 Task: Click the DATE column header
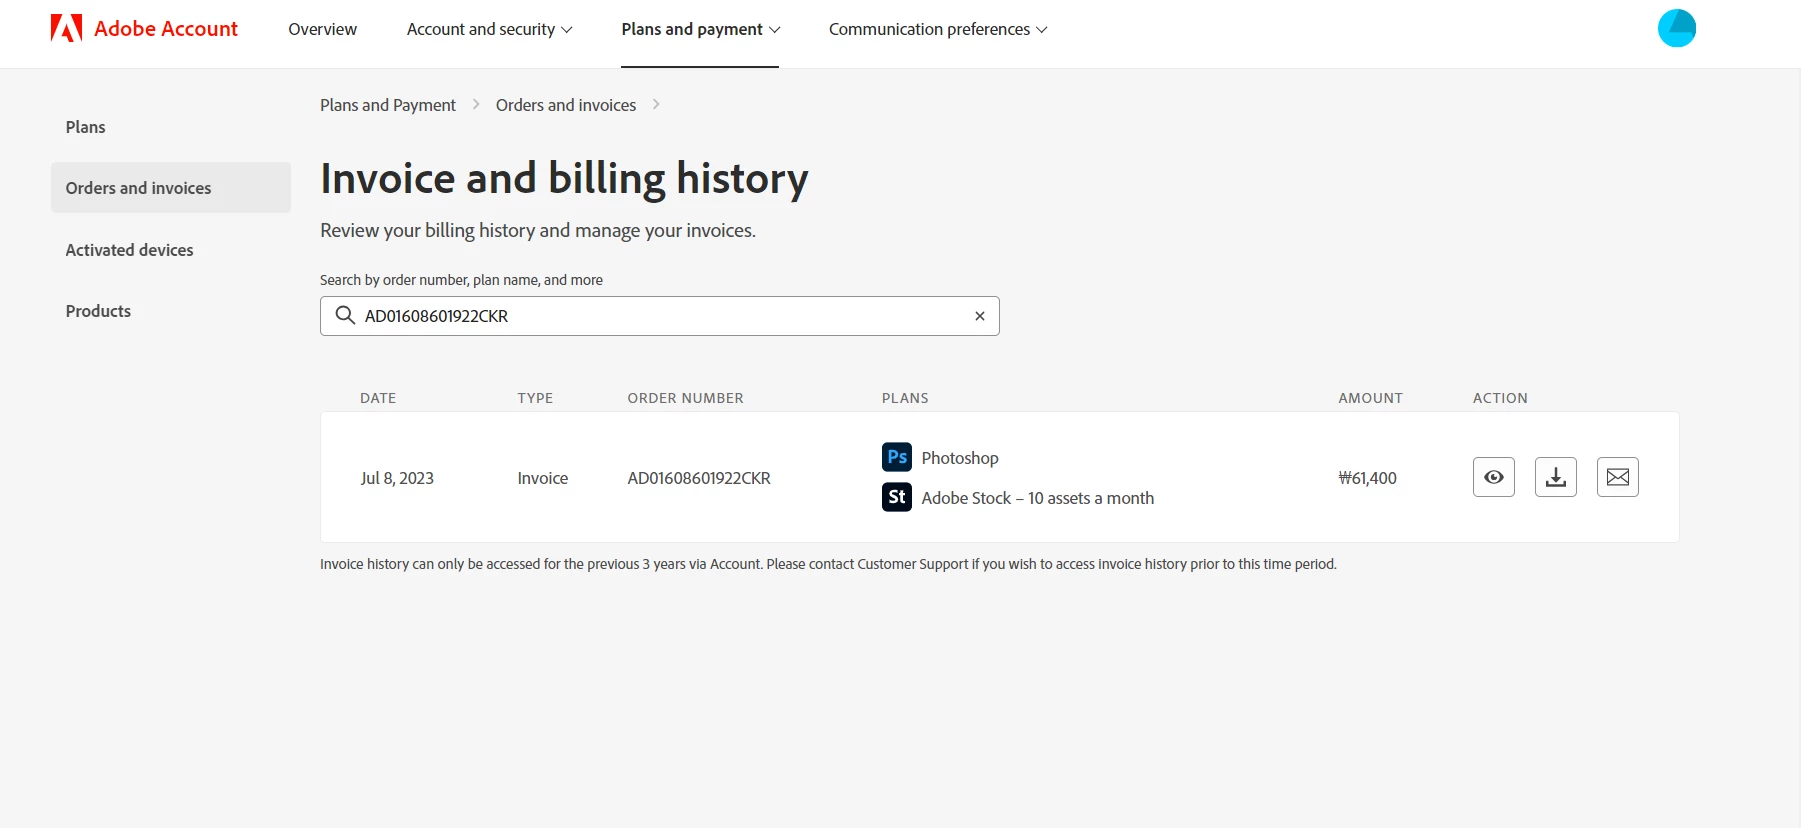[378, 398]
